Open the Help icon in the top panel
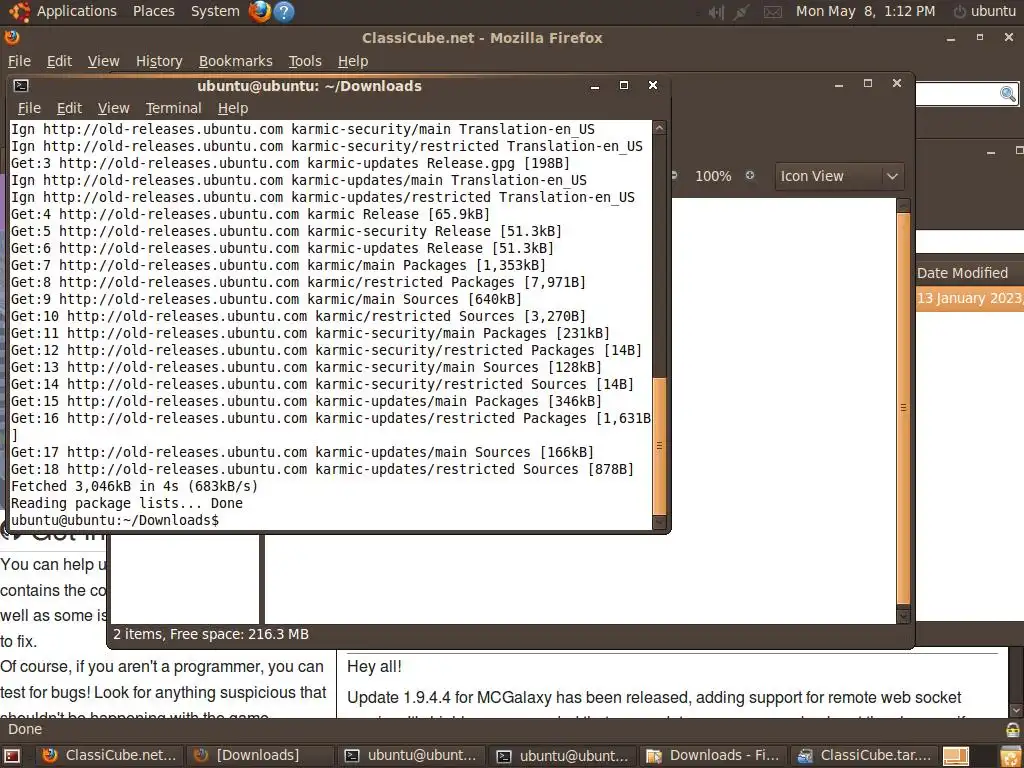The height and width of the screenshot is (768, 1024). point(283,11)
